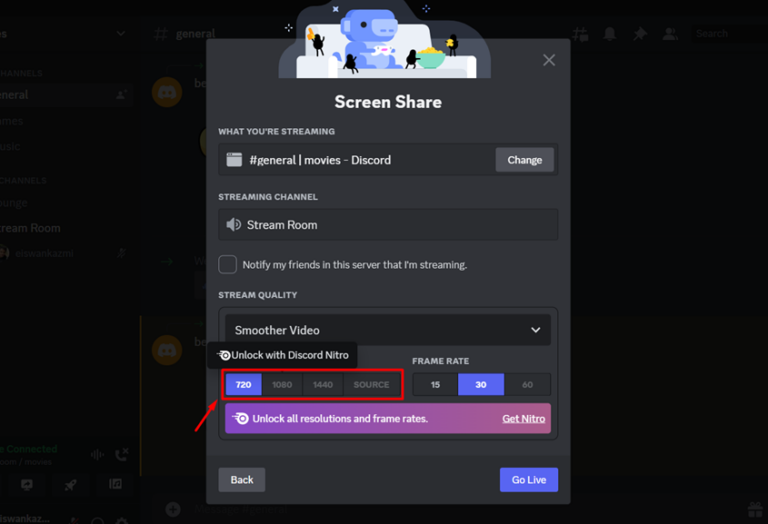This screenshot has width=768, height=524.
Task: Click the gift icon in message bar
Action: (755, 510)
